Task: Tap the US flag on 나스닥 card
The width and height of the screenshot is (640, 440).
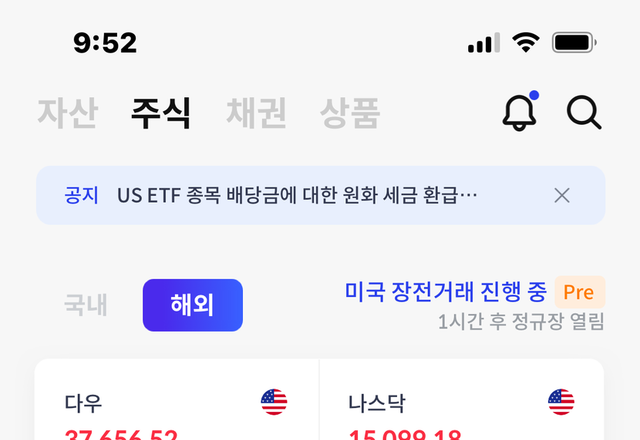Action: pyautogui.click(x=561, y=402)
